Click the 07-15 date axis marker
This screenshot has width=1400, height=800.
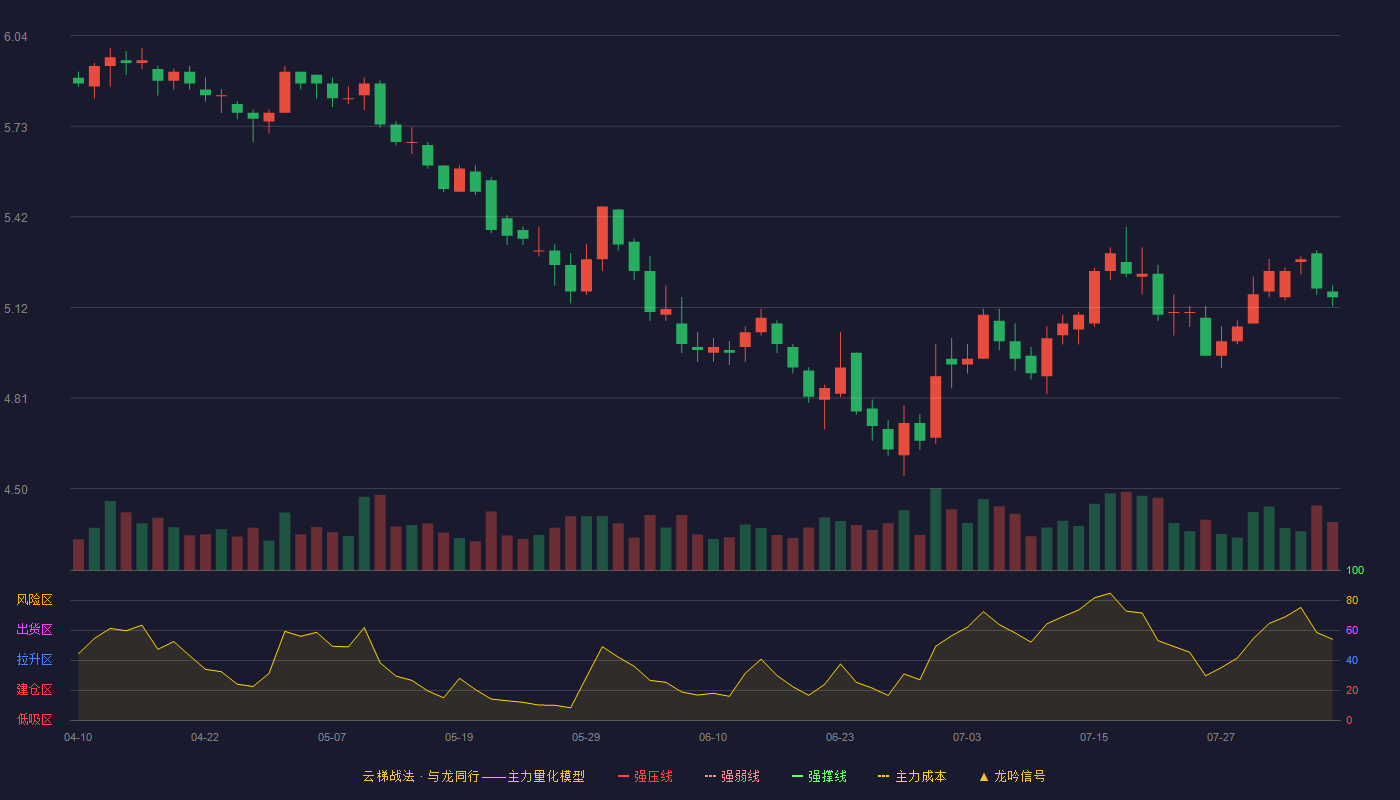(1094, 737)
